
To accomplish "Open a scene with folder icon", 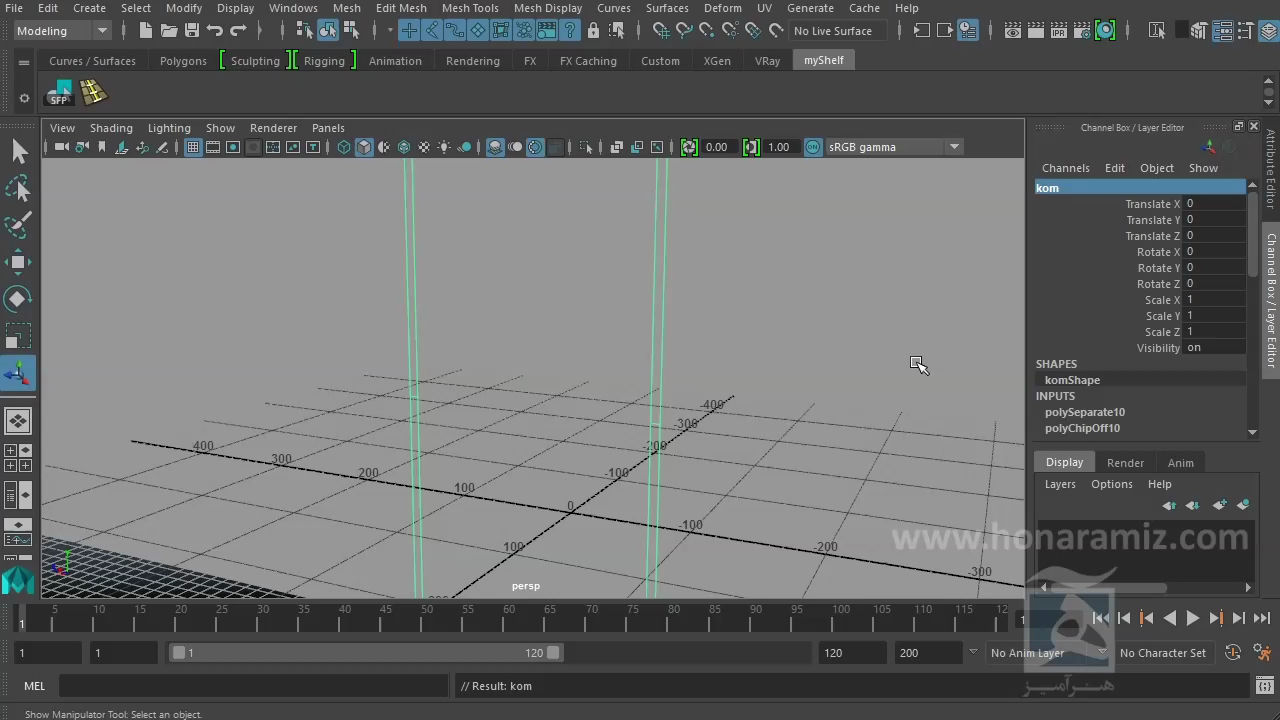I will click(169, 31).
